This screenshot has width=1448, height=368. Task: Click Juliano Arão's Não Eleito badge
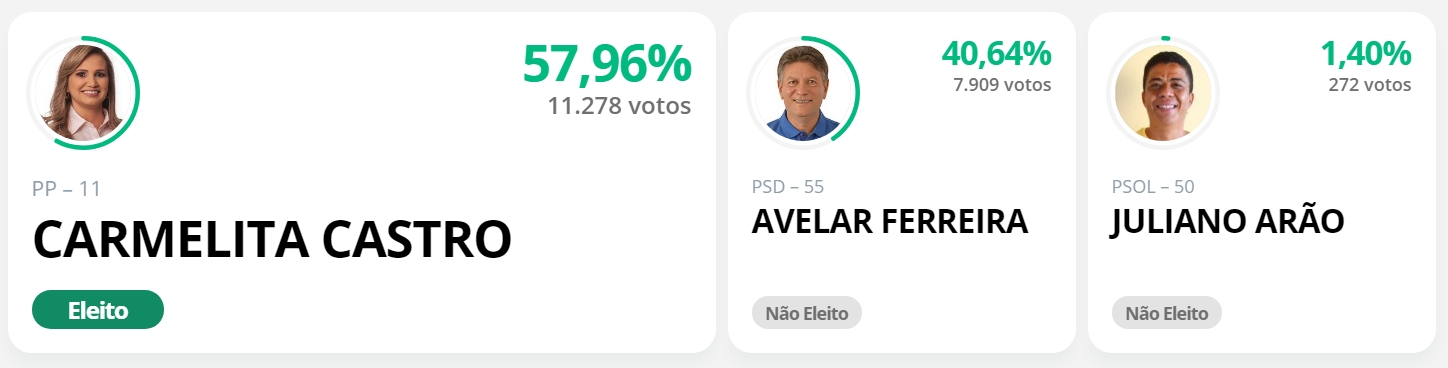(x=1167, y=313)
